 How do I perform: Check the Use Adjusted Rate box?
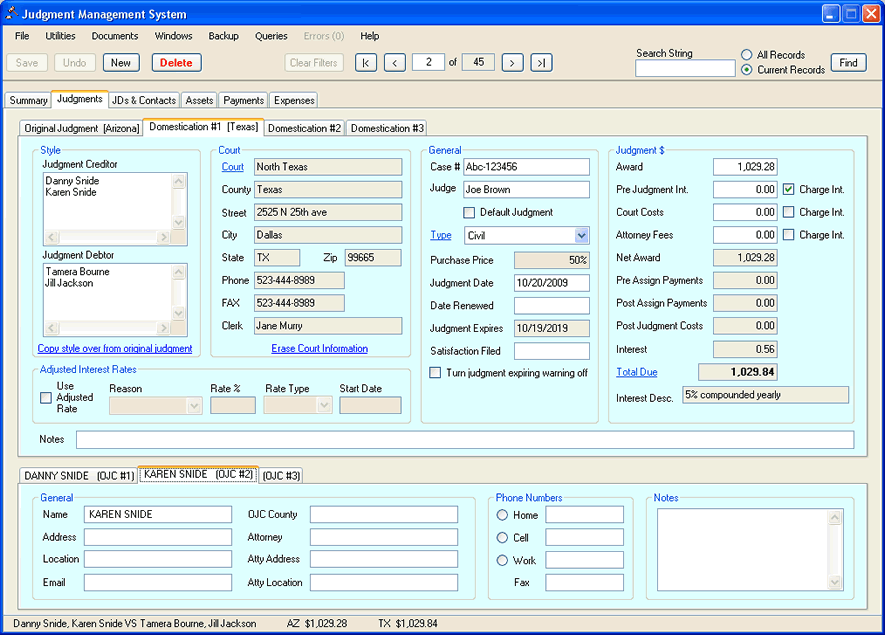point(46,397)
